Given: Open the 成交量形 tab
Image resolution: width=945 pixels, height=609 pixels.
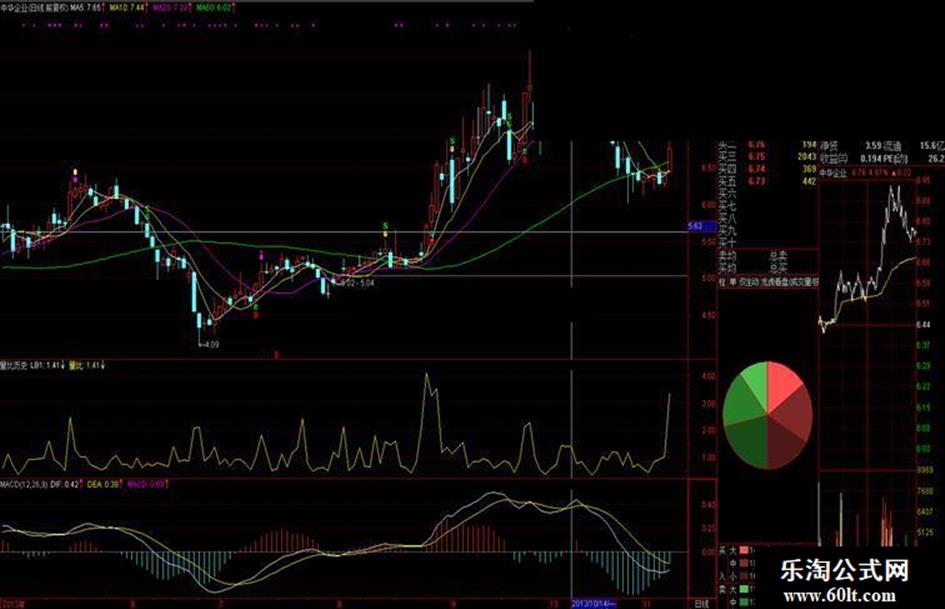Looking at the screenshot, I should 805,282.
